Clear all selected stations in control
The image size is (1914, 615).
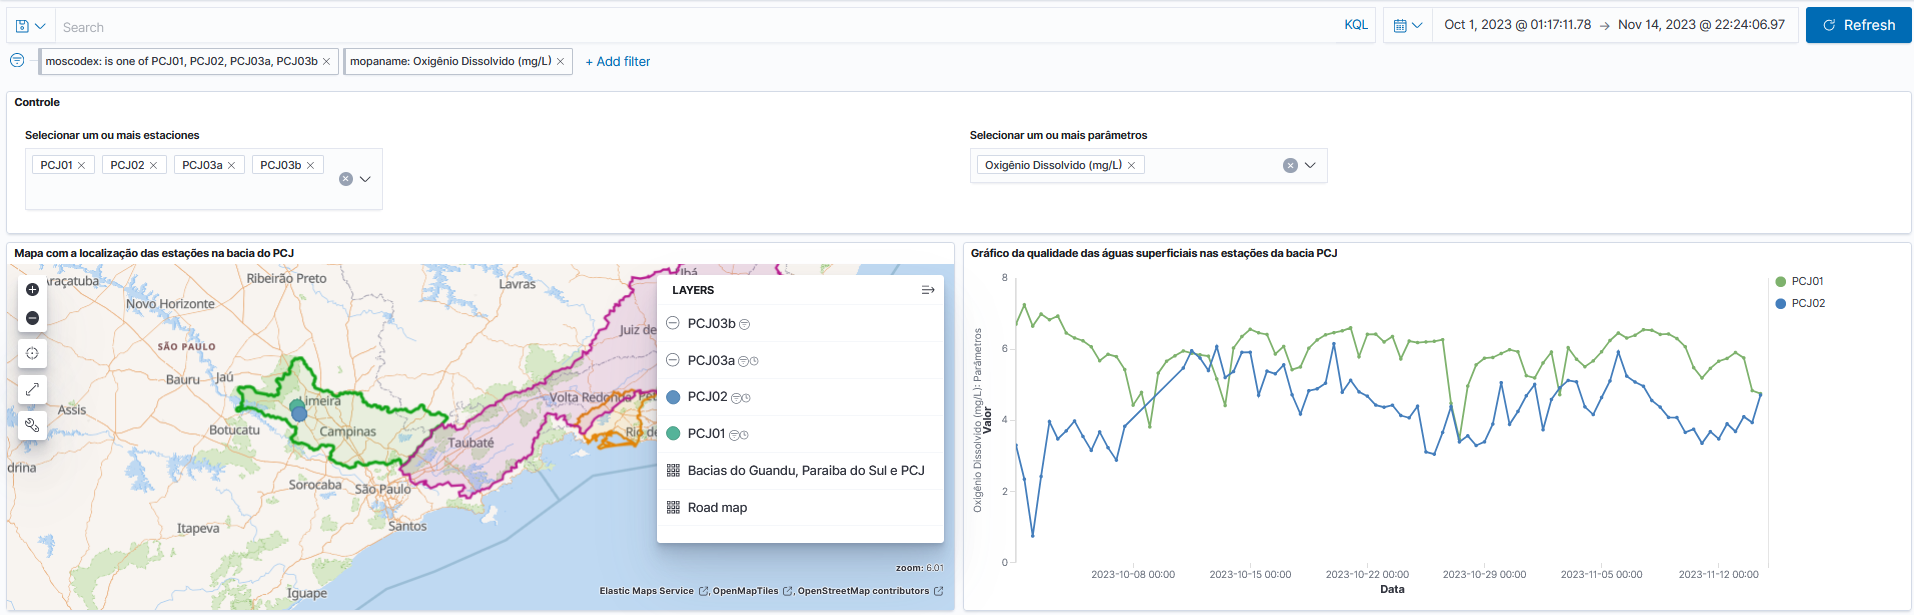click(345, 179)
